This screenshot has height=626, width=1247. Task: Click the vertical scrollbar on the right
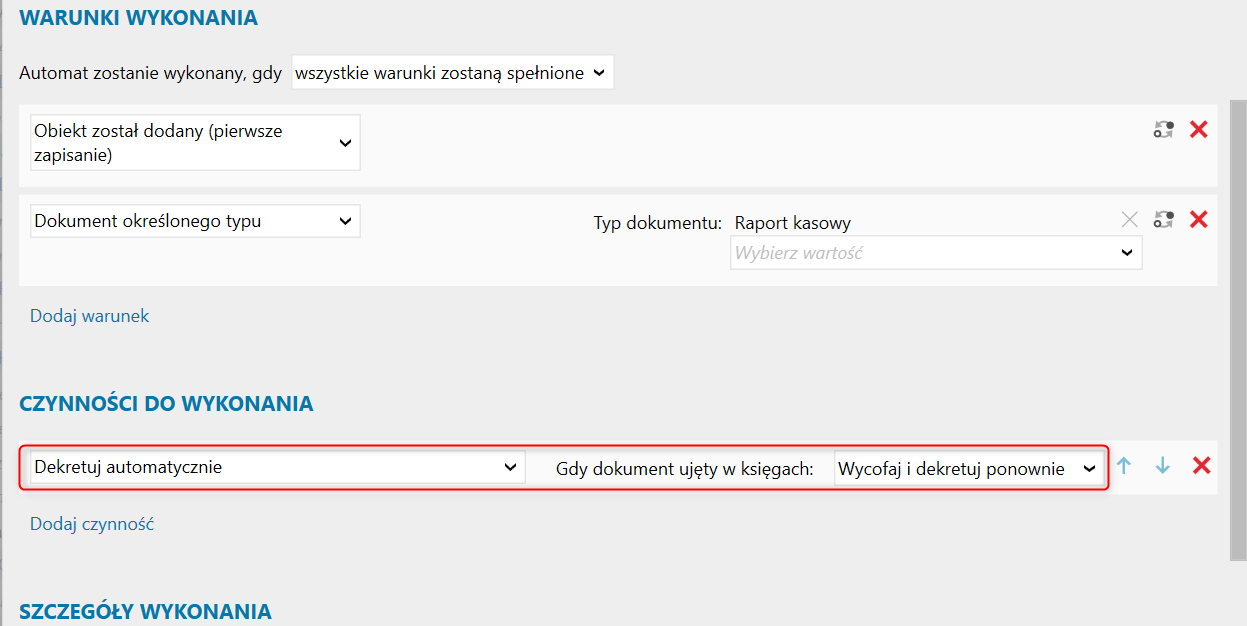[x=1238, y=330]
